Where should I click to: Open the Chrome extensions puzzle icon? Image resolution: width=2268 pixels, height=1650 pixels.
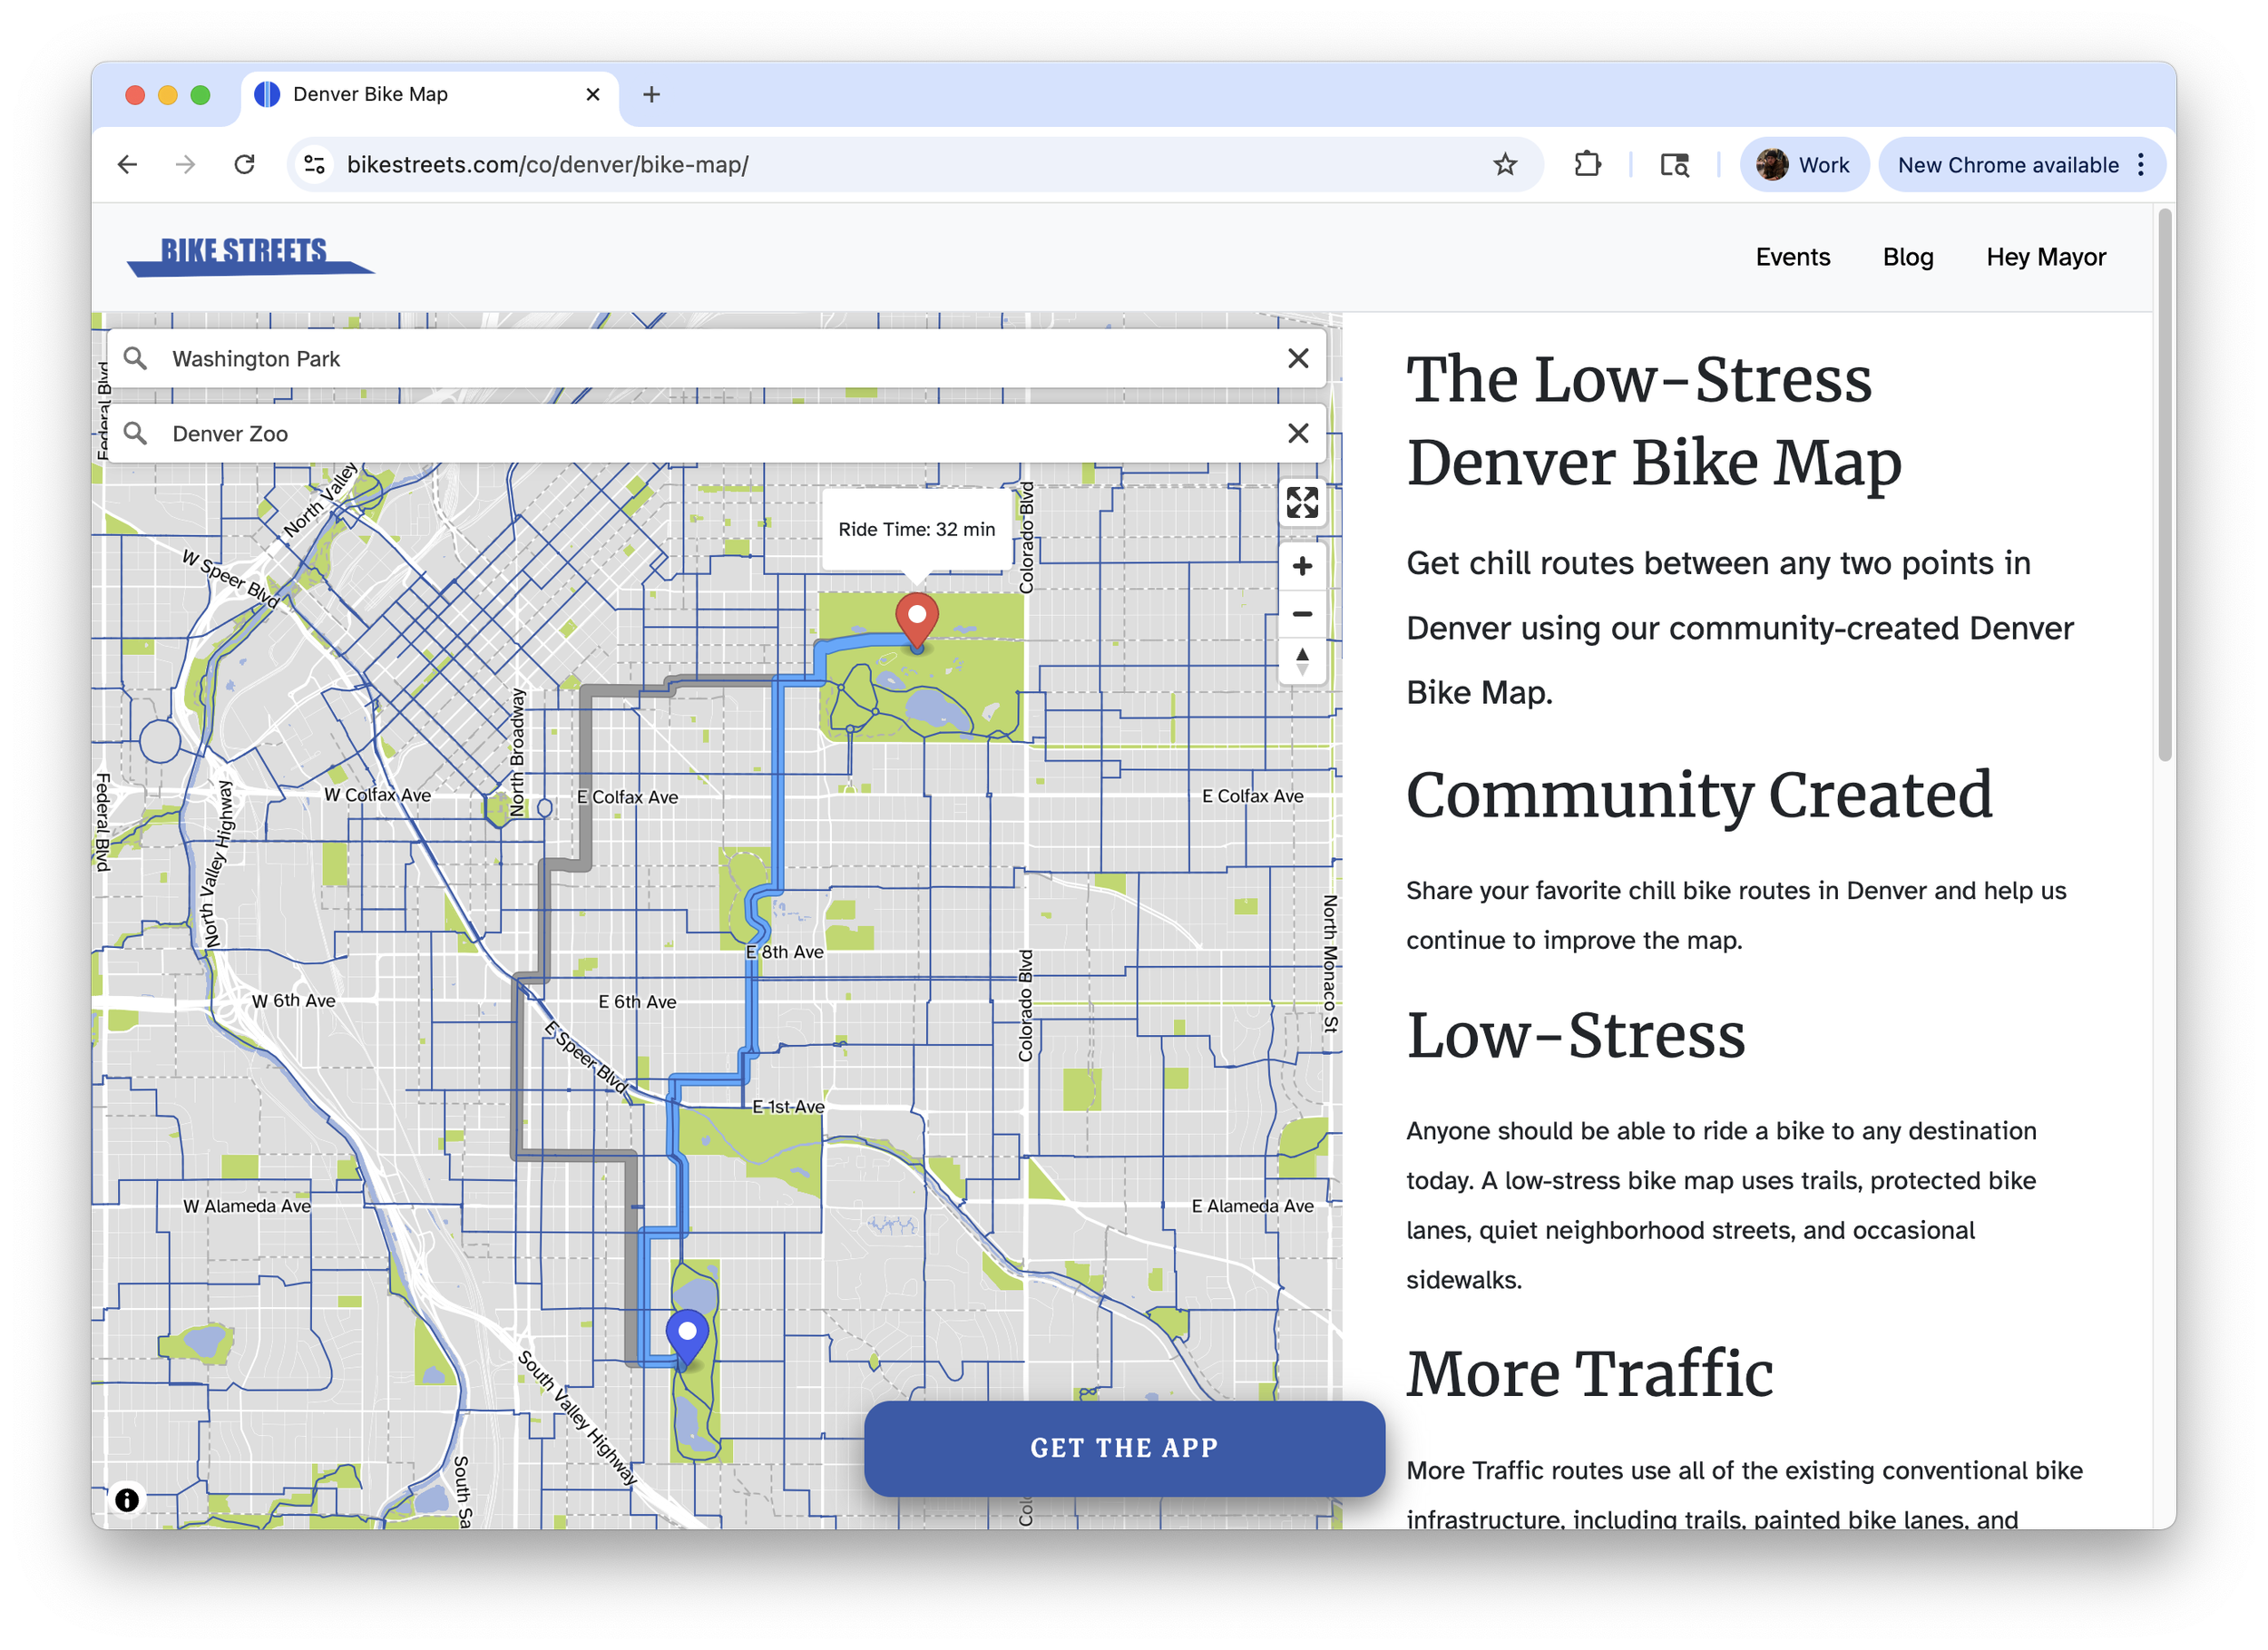1587,165
